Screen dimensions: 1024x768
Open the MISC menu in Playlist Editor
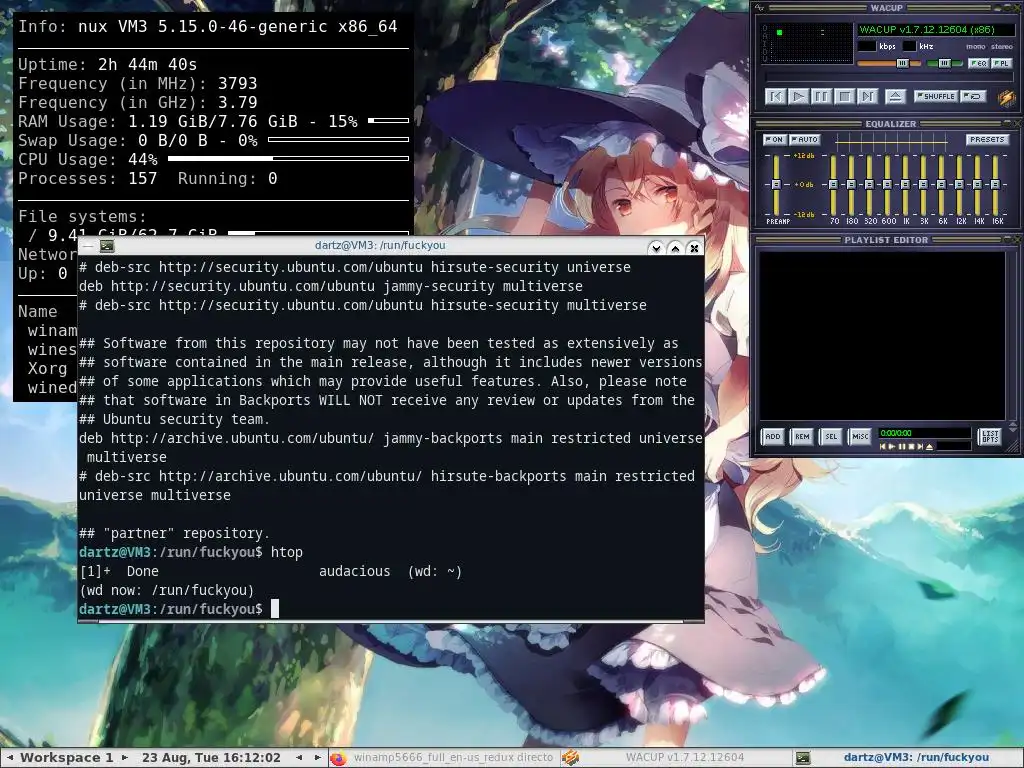coord(859,436)
